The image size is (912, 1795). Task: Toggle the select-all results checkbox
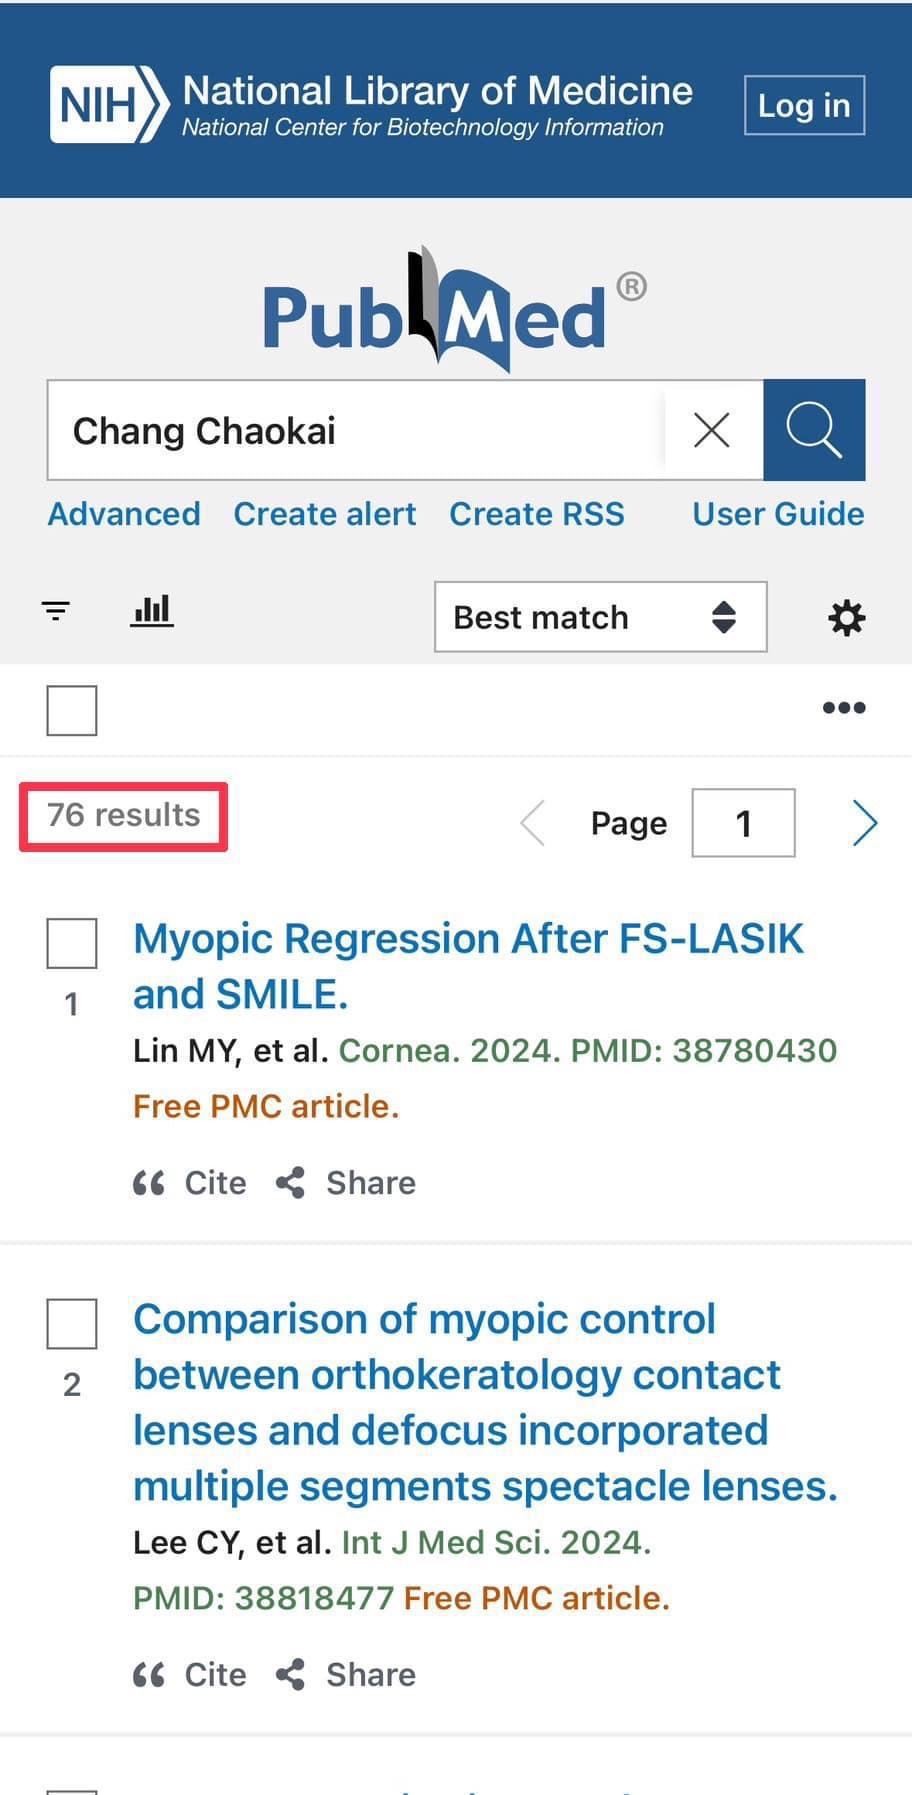point(72,710)
